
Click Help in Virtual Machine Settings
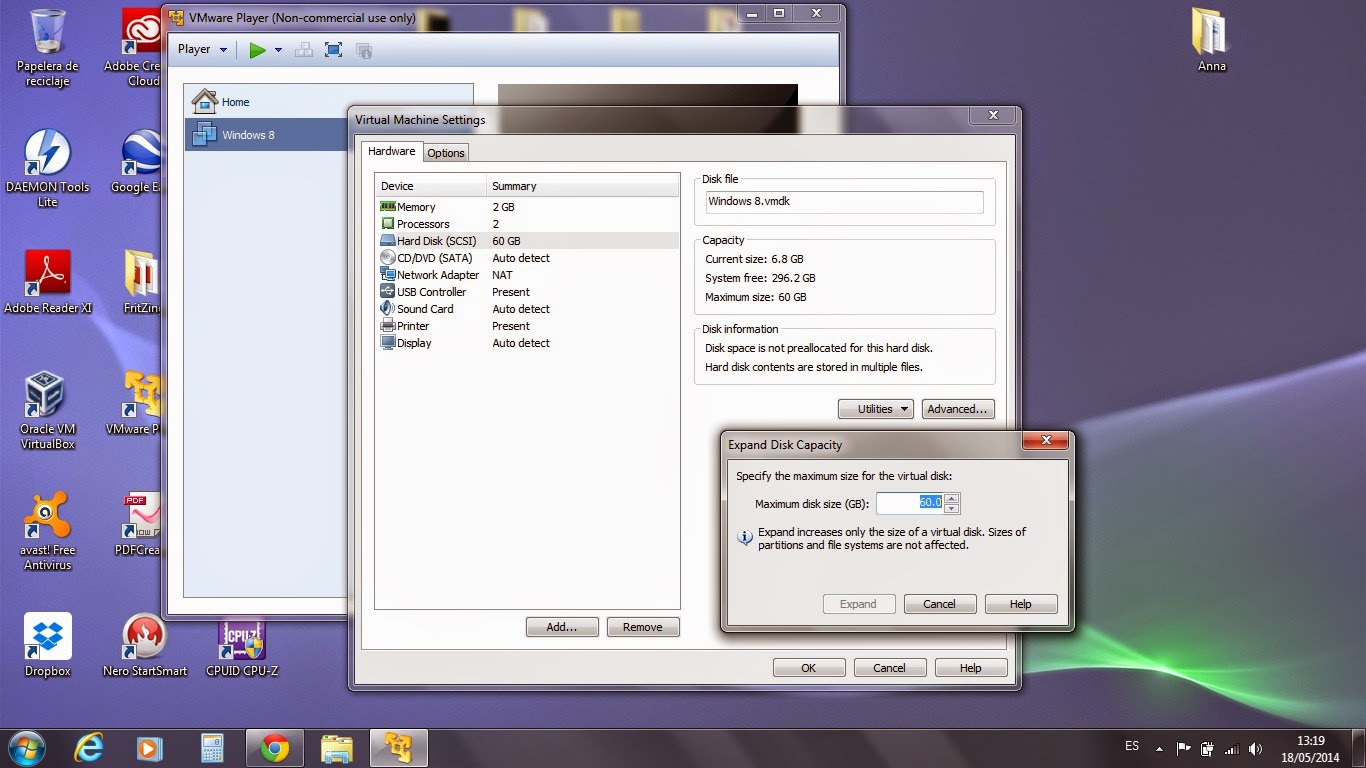[x=971, y=668]
